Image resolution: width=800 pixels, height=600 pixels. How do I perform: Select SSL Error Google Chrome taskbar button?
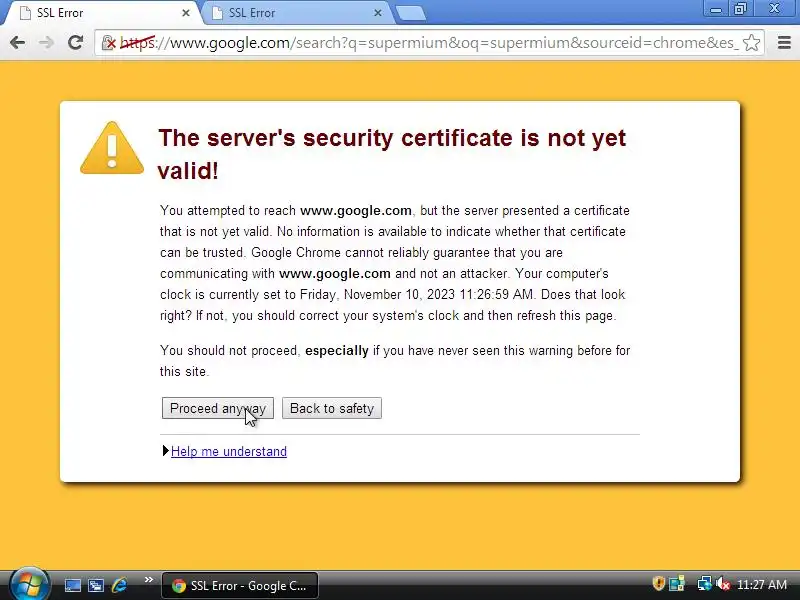point(240,585)
